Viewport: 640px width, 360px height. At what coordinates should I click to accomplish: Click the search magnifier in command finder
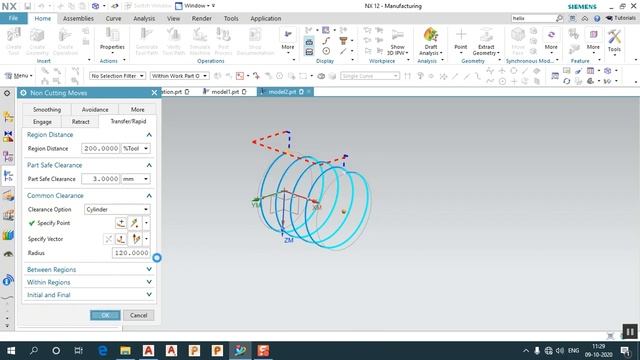click(559, 18)
